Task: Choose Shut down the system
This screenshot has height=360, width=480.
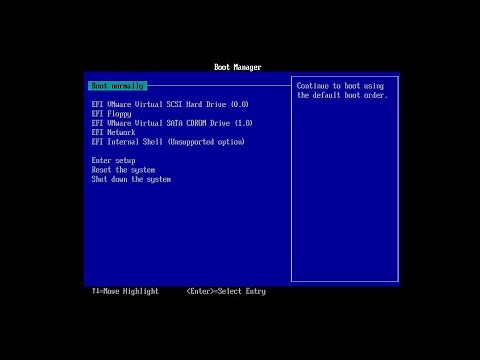Action: (131, 179)
